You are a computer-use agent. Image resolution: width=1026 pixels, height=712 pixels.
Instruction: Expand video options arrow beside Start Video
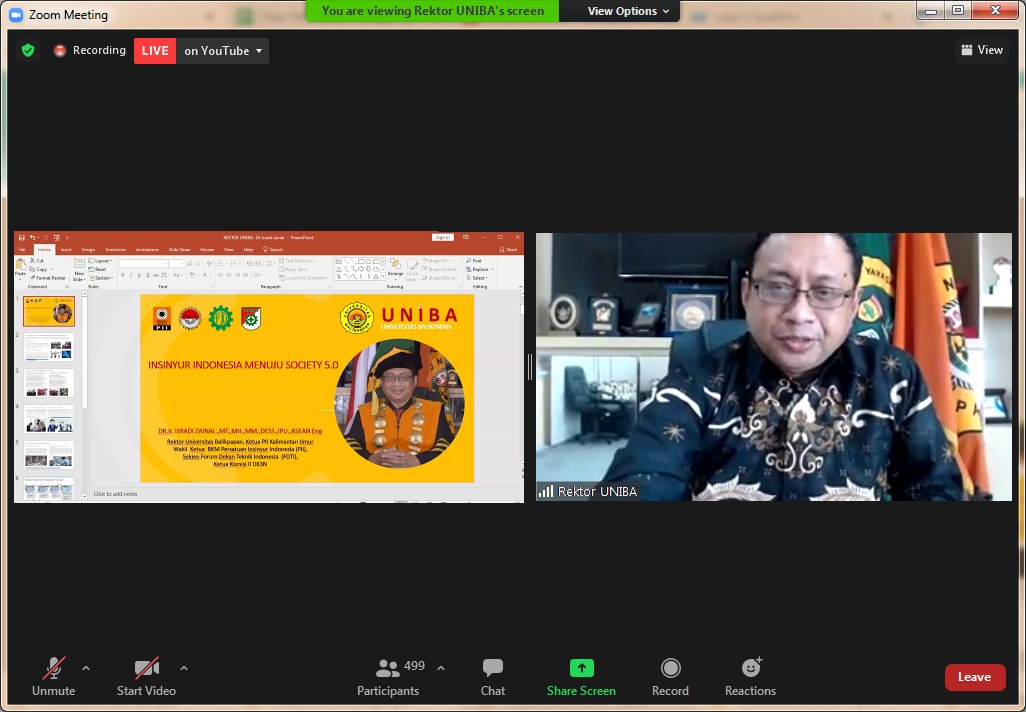pos(184,668)
